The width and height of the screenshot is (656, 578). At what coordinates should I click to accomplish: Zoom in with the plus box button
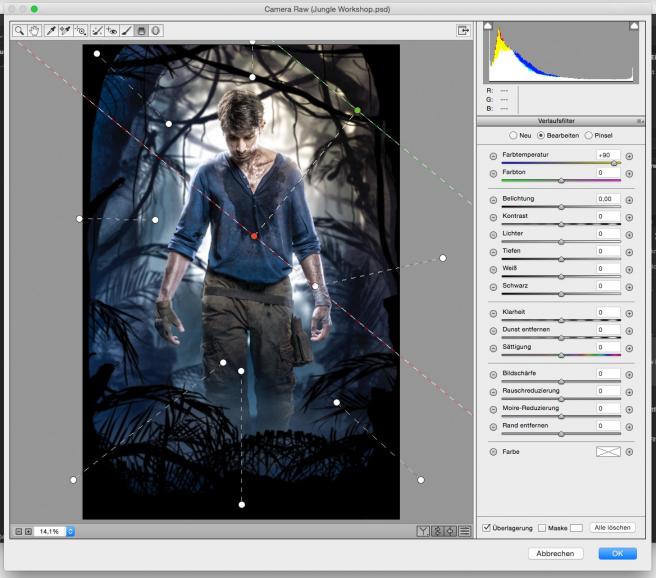coord(28,532)
